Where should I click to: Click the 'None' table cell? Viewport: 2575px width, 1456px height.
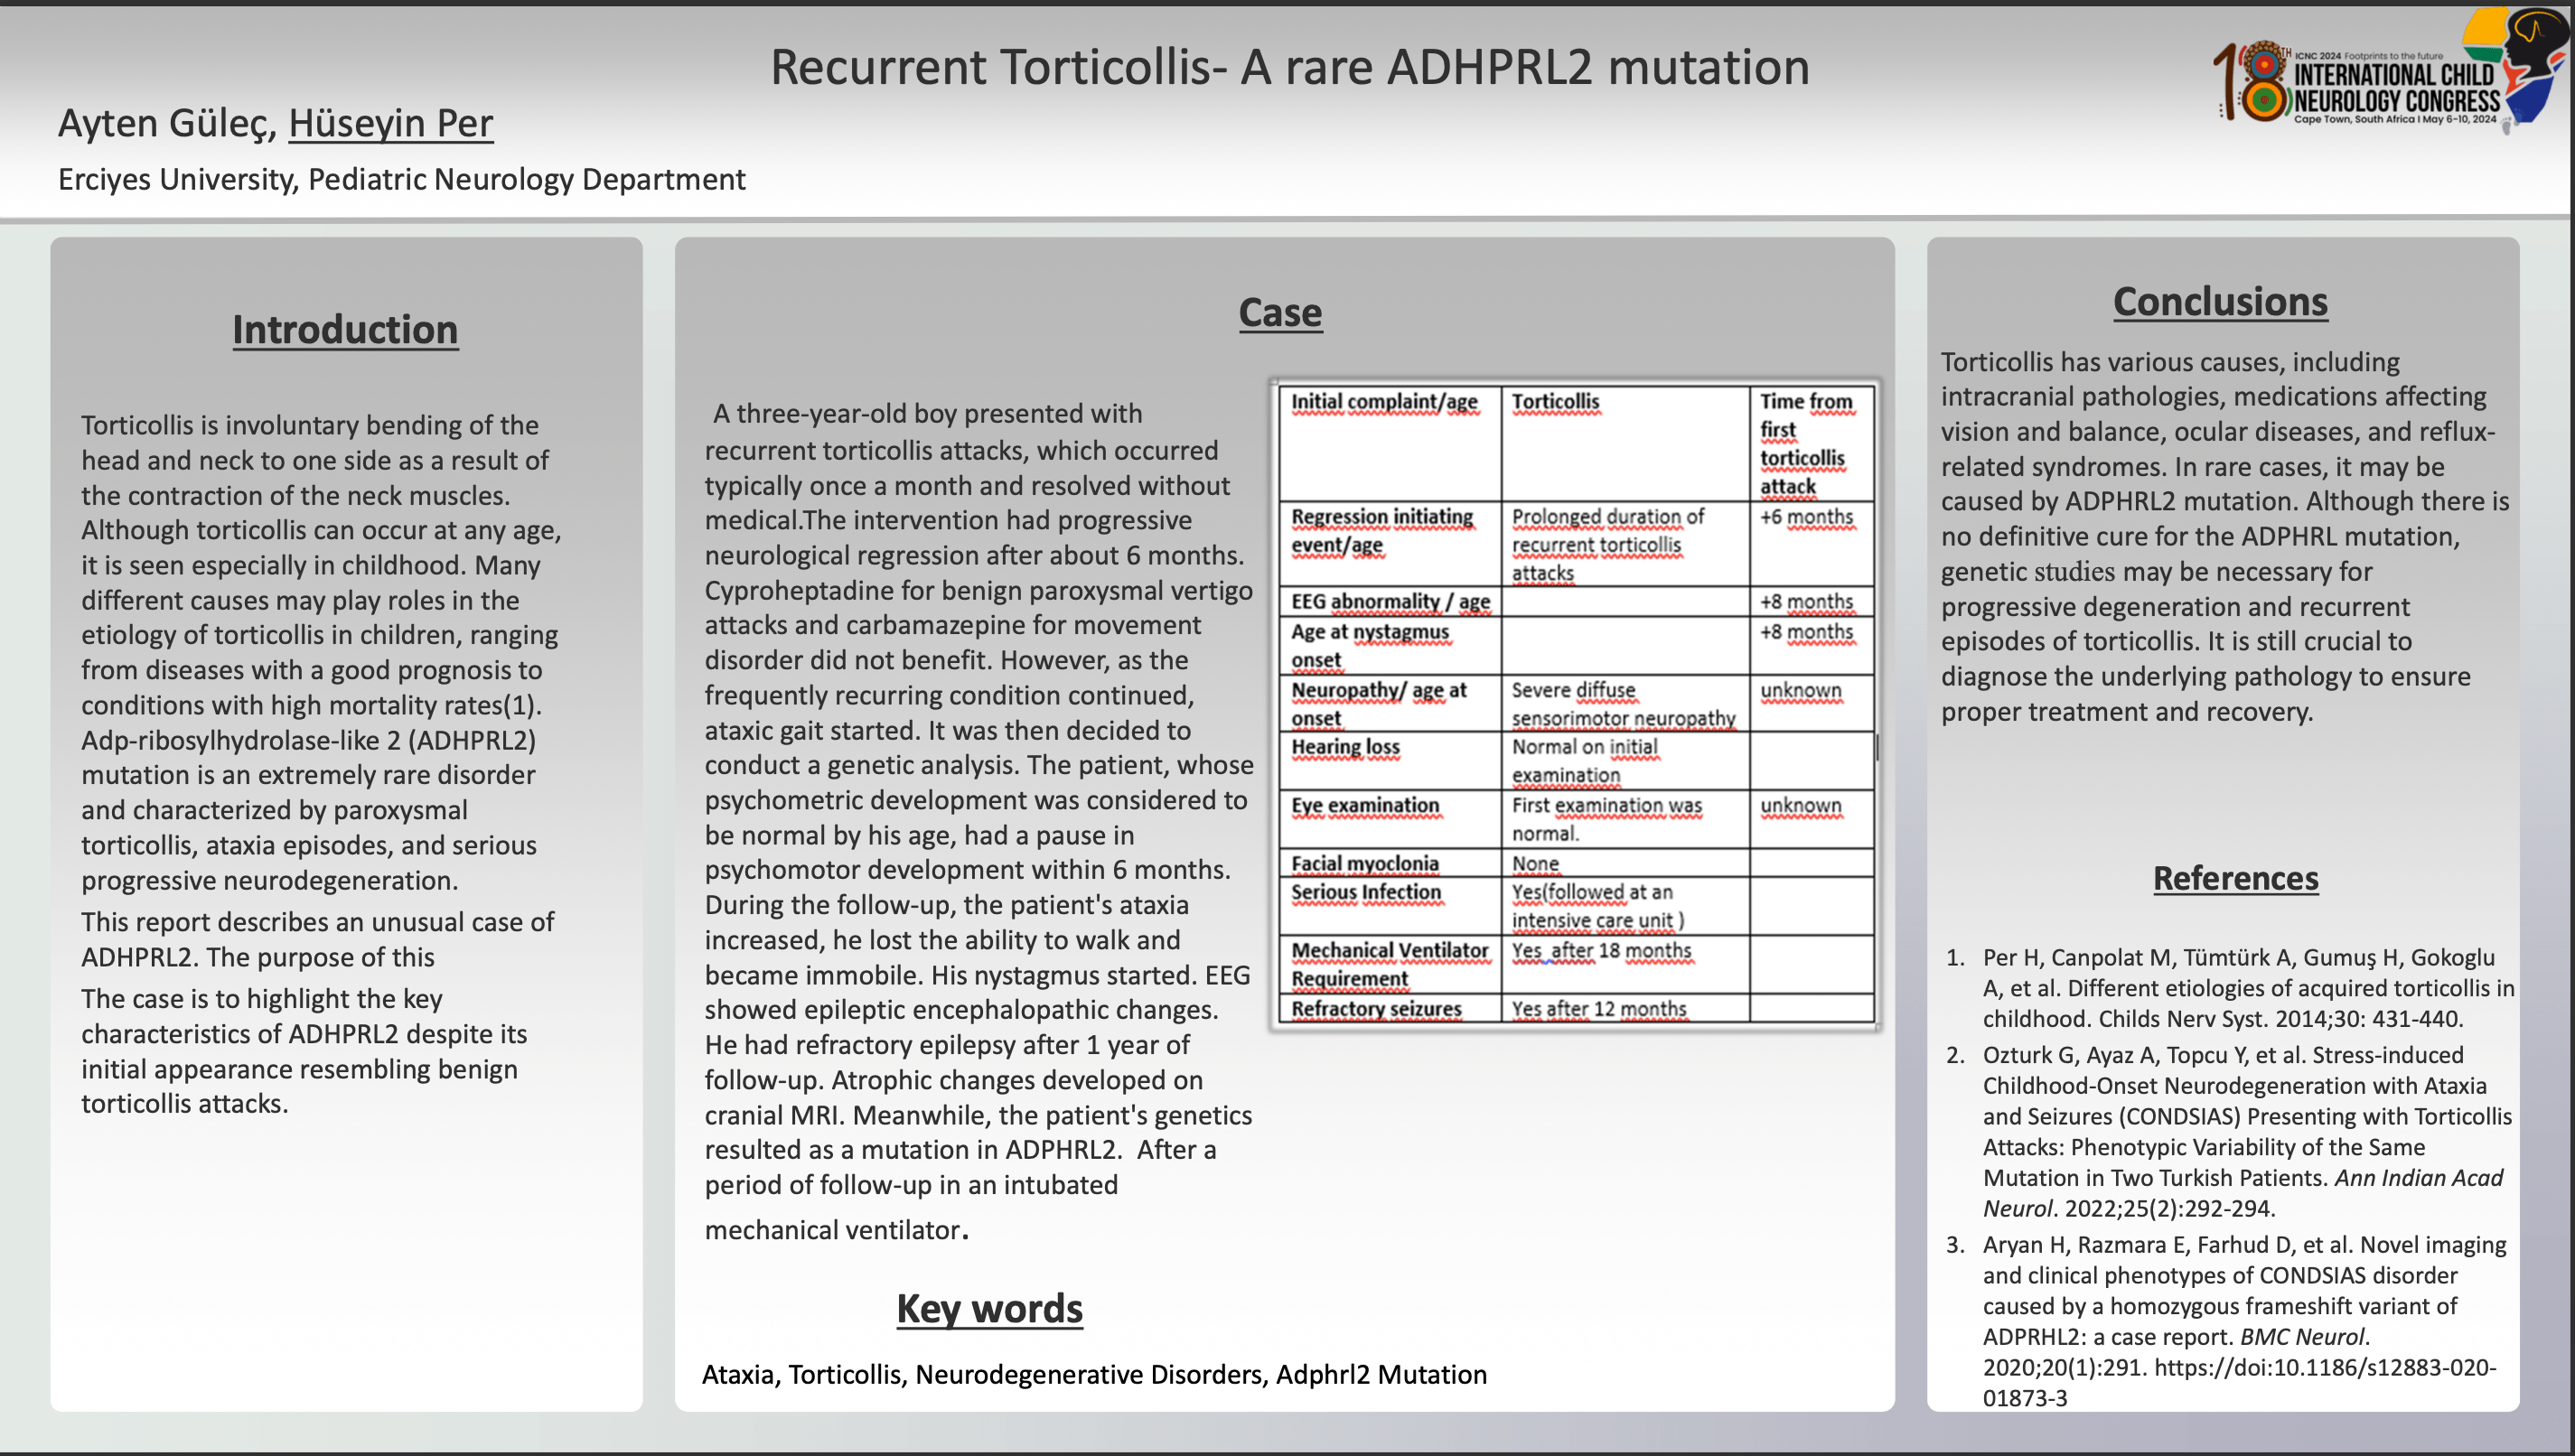[1625, 863]
